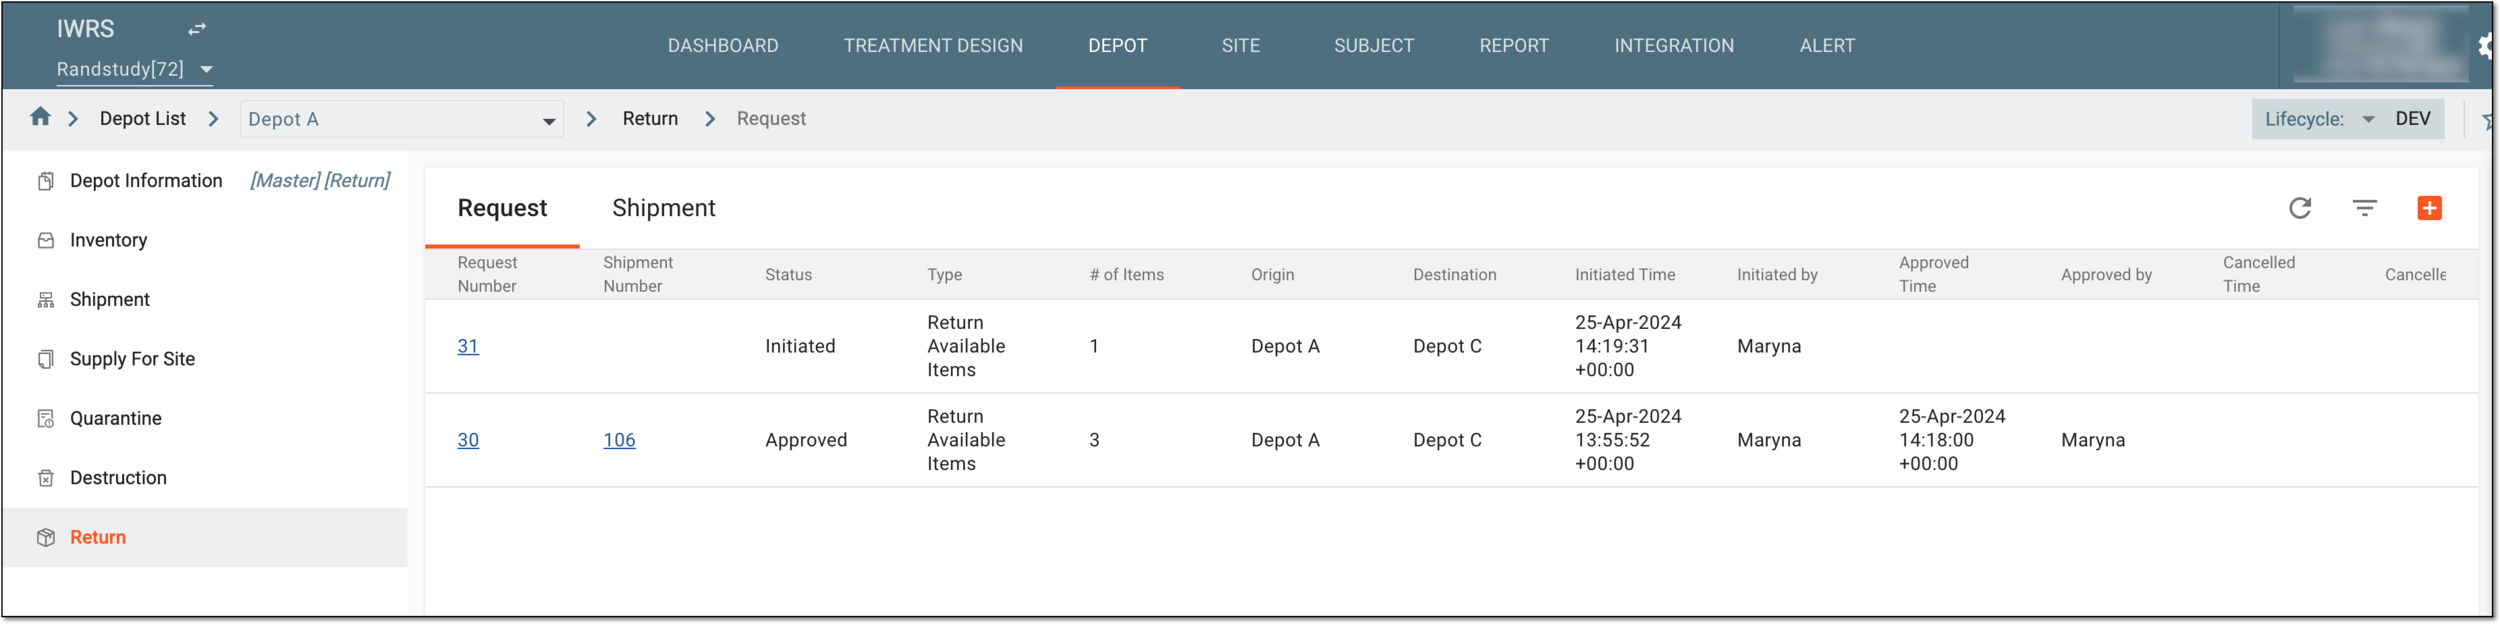Image resolution: width=2500 pixels, height=624 pixels.
Task: Click the Supply For Site icon
Action: pos(46,359)
